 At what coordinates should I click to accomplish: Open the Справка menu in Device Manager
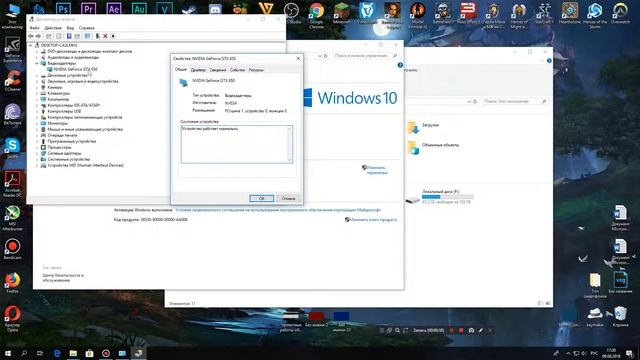point(87,28)
